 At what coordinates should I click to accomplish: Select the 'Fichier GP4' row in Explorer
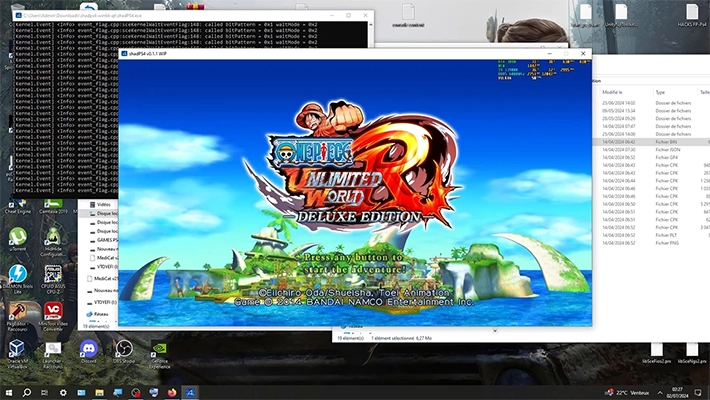click(651, 157)
